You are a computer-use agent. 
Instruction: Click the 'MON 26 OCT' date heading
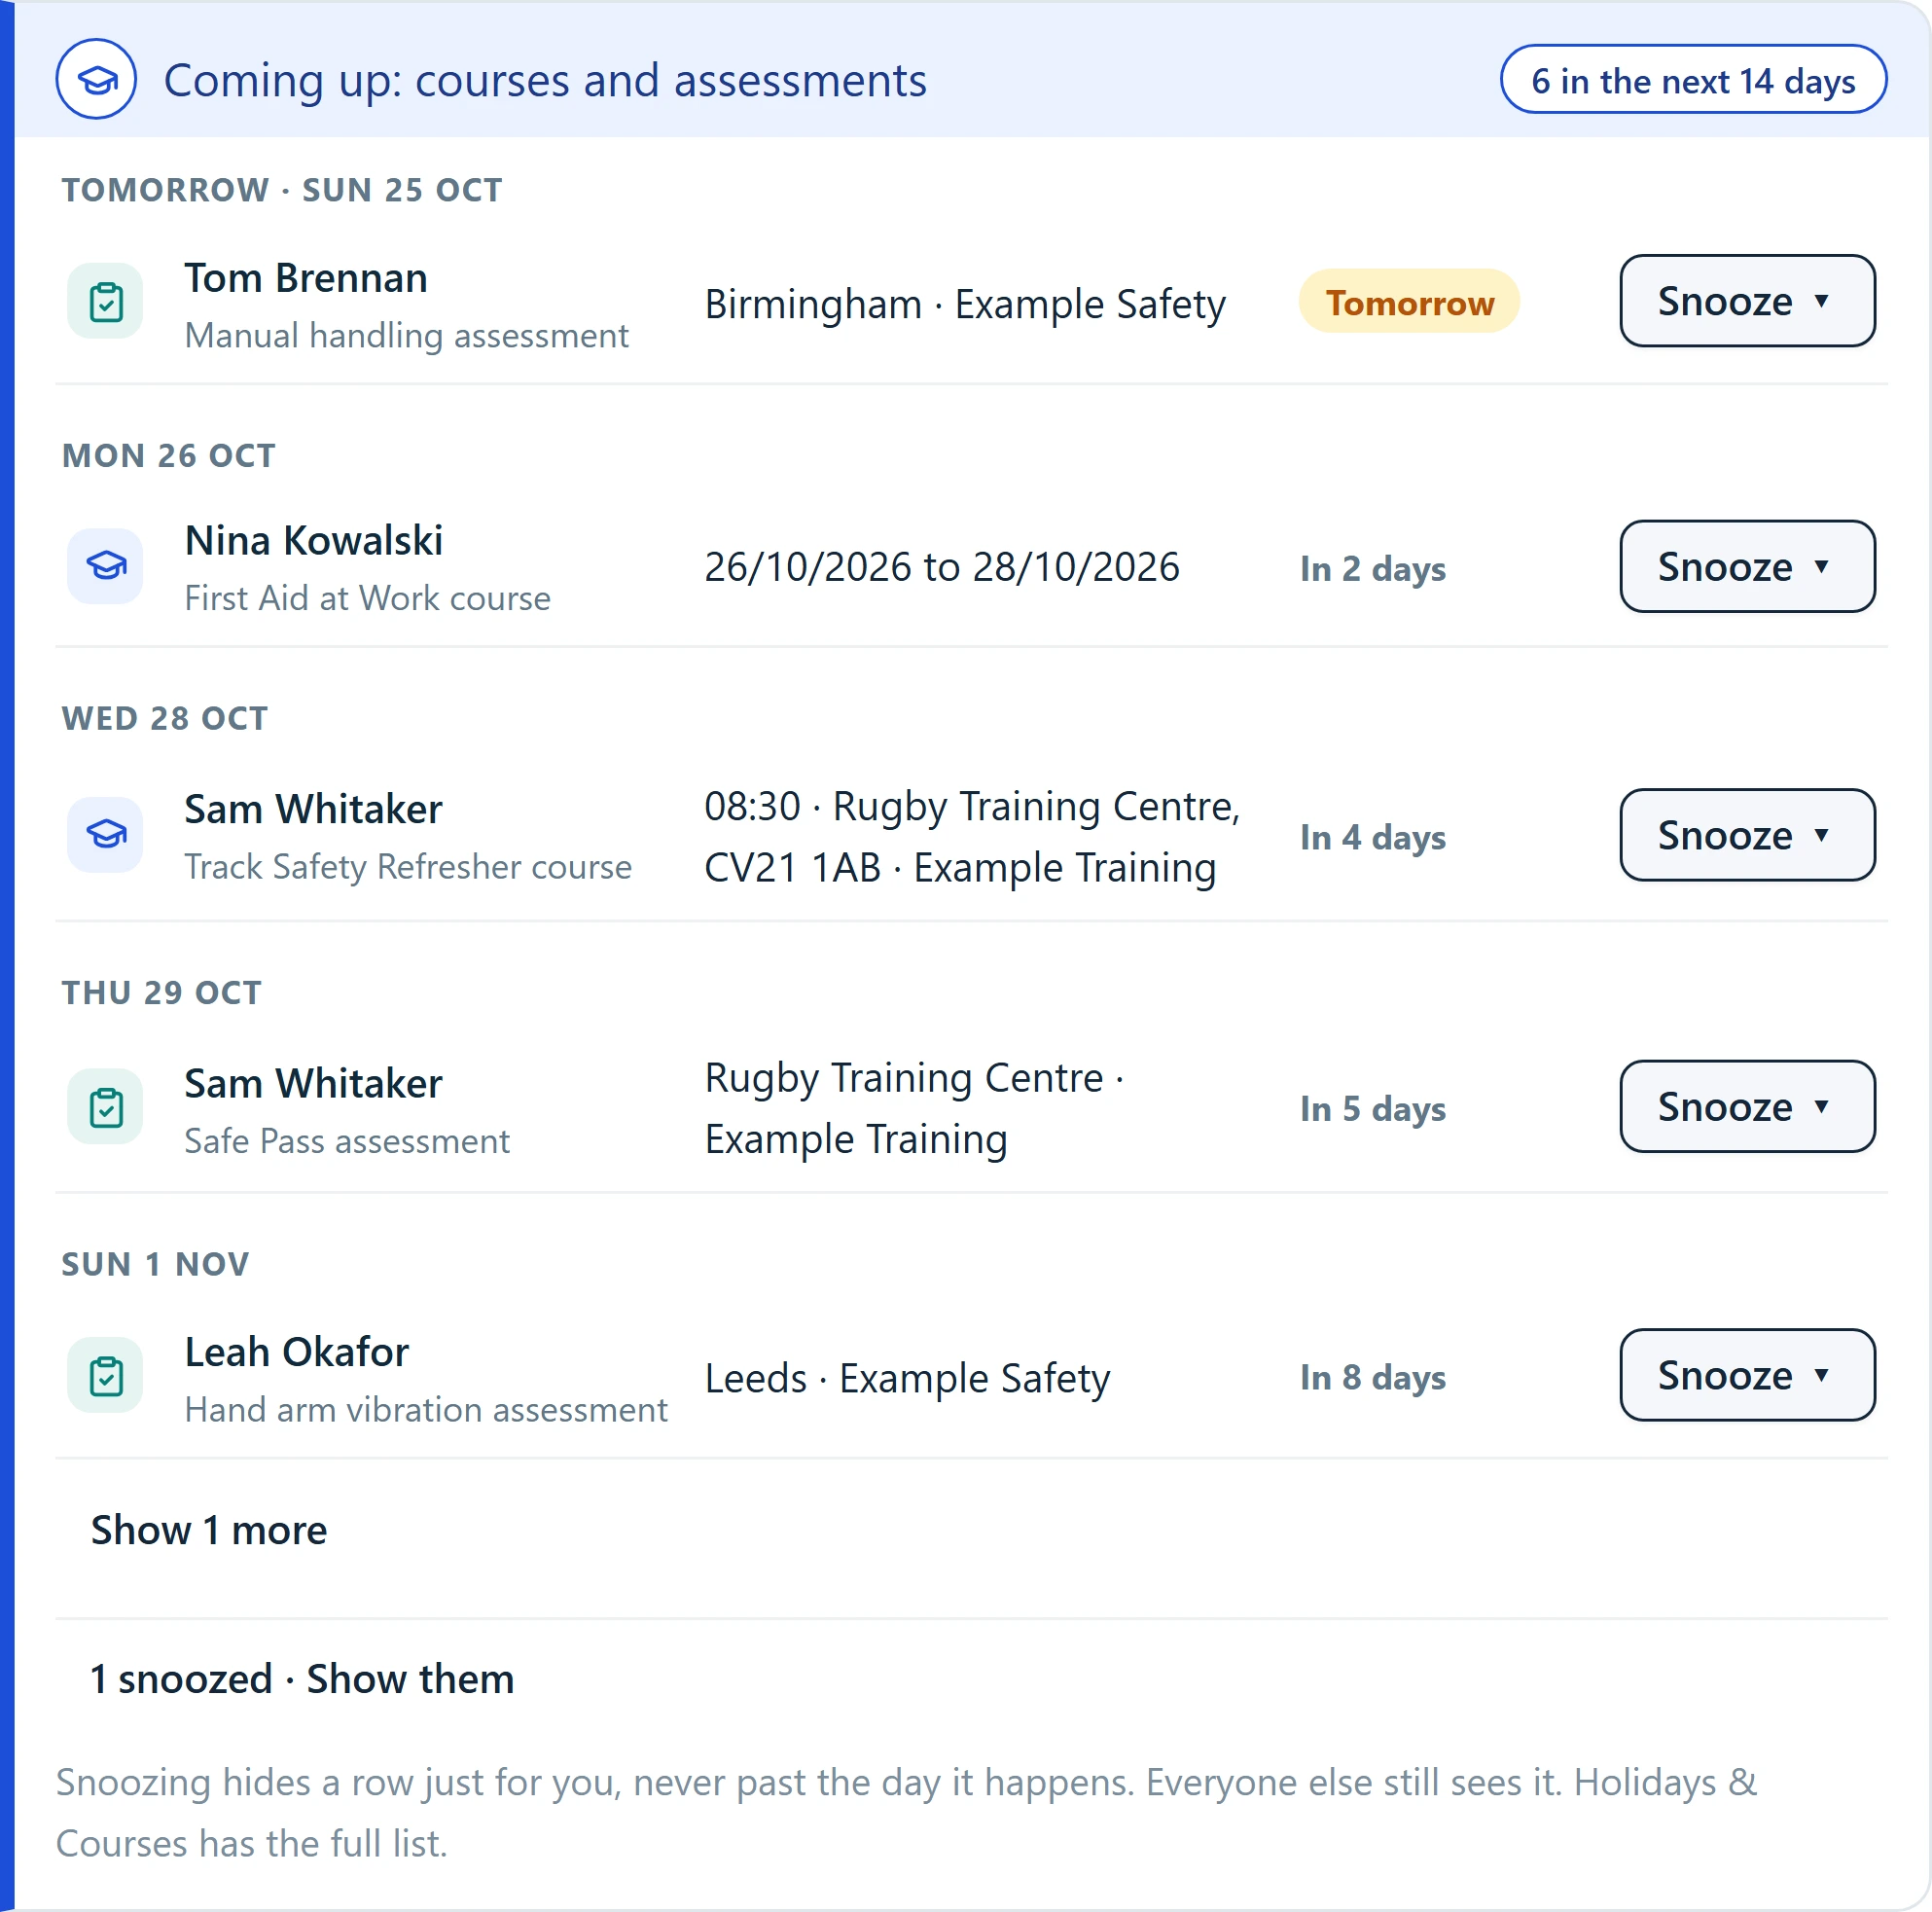point(169,456)
